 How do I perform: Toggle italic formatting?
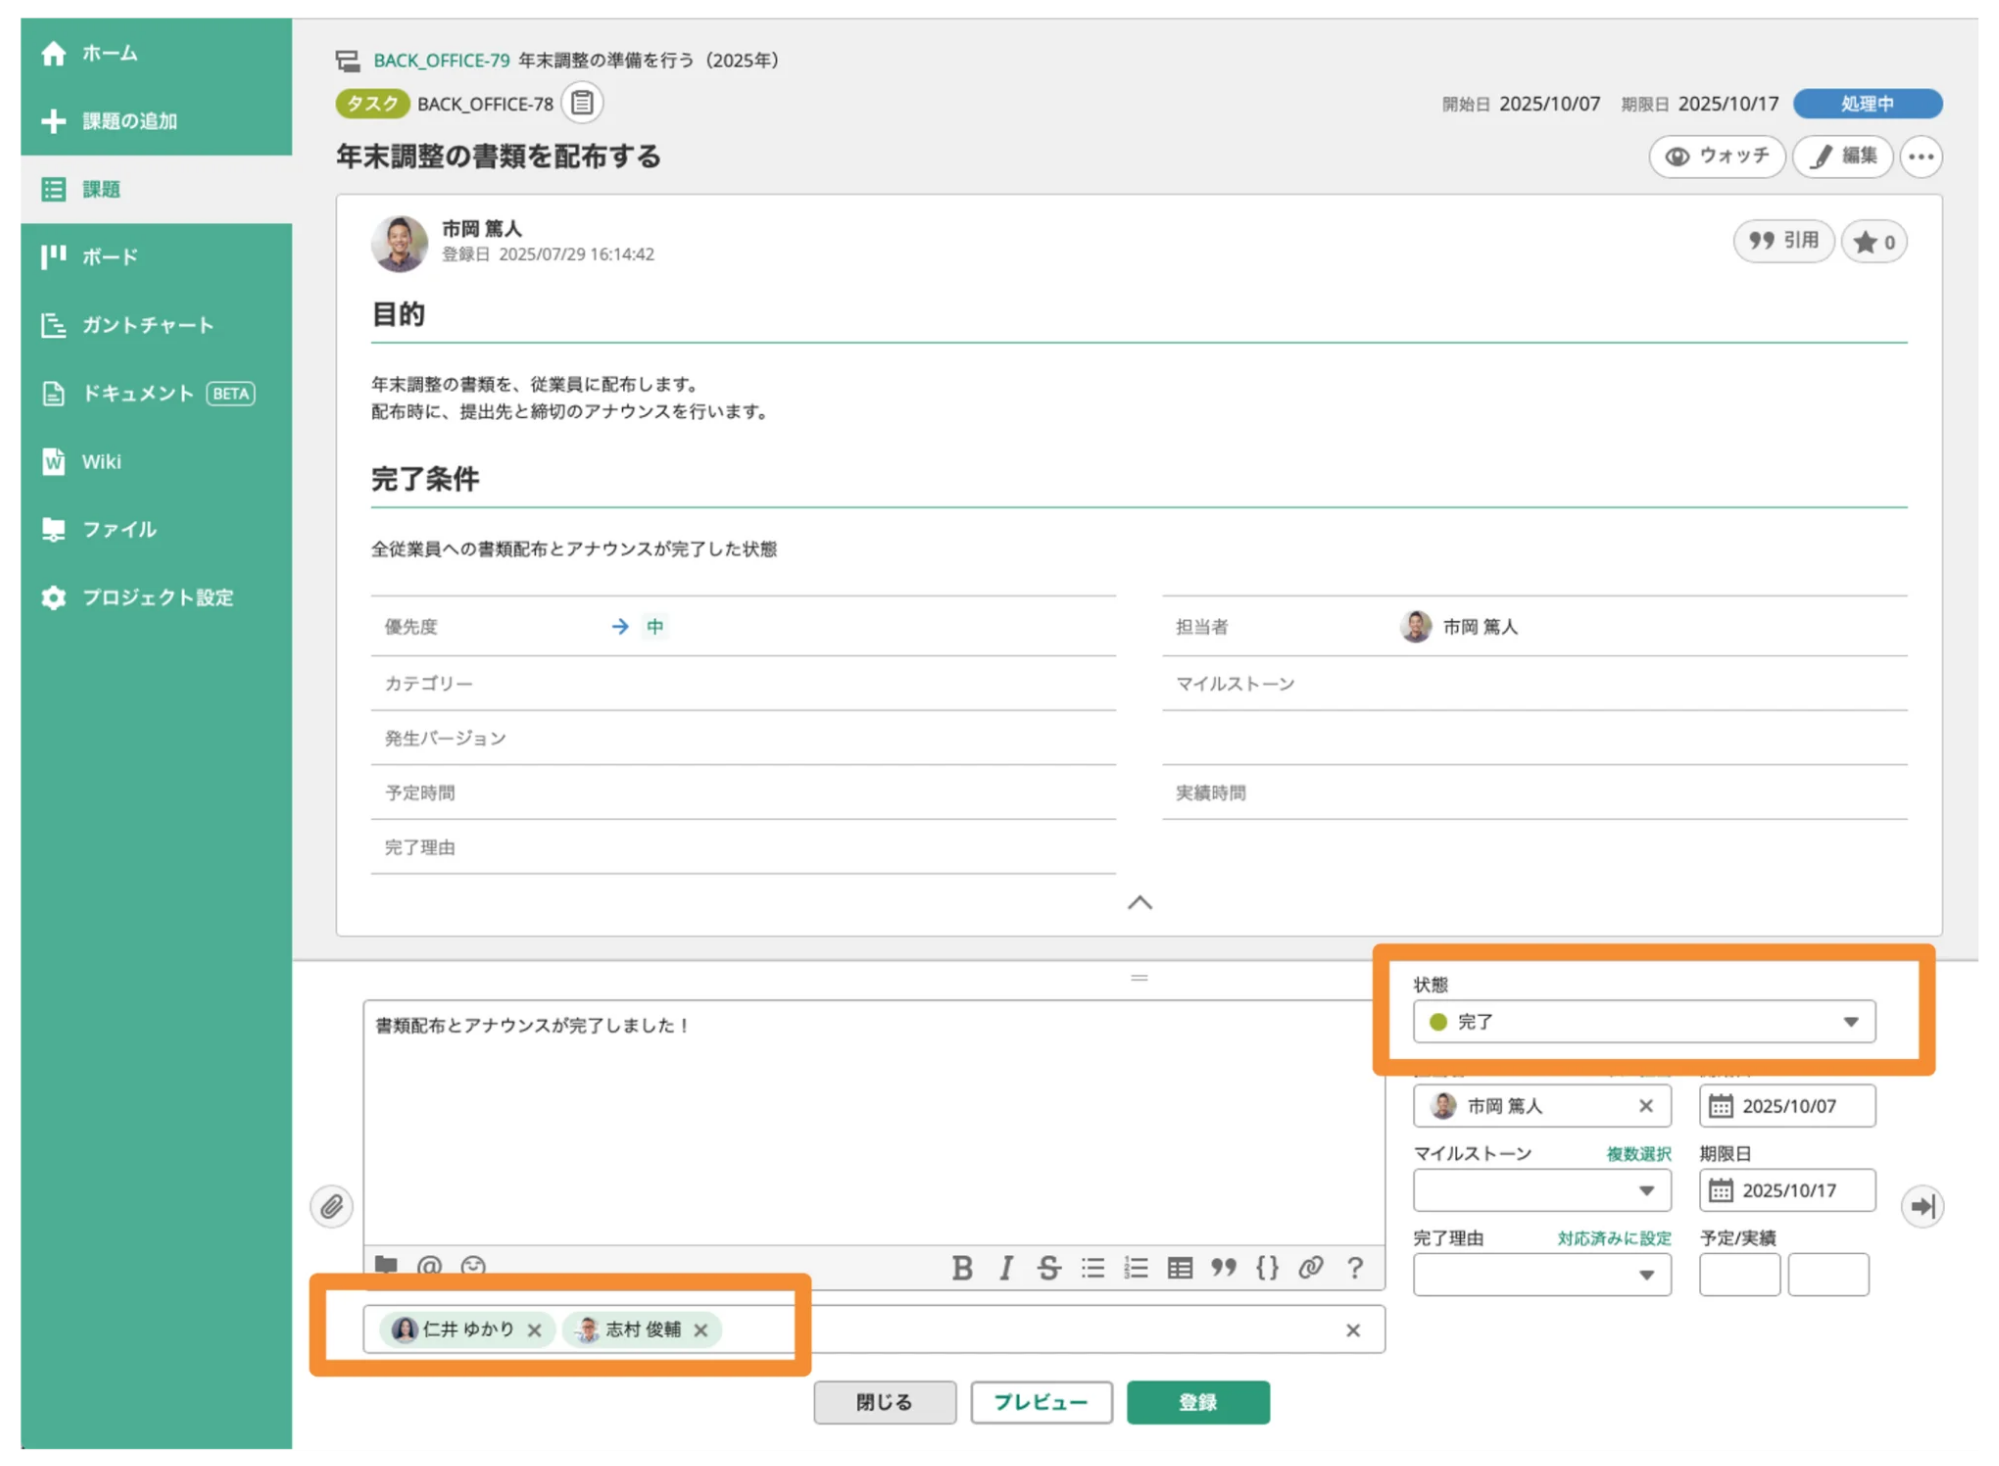point(1006,1268)
